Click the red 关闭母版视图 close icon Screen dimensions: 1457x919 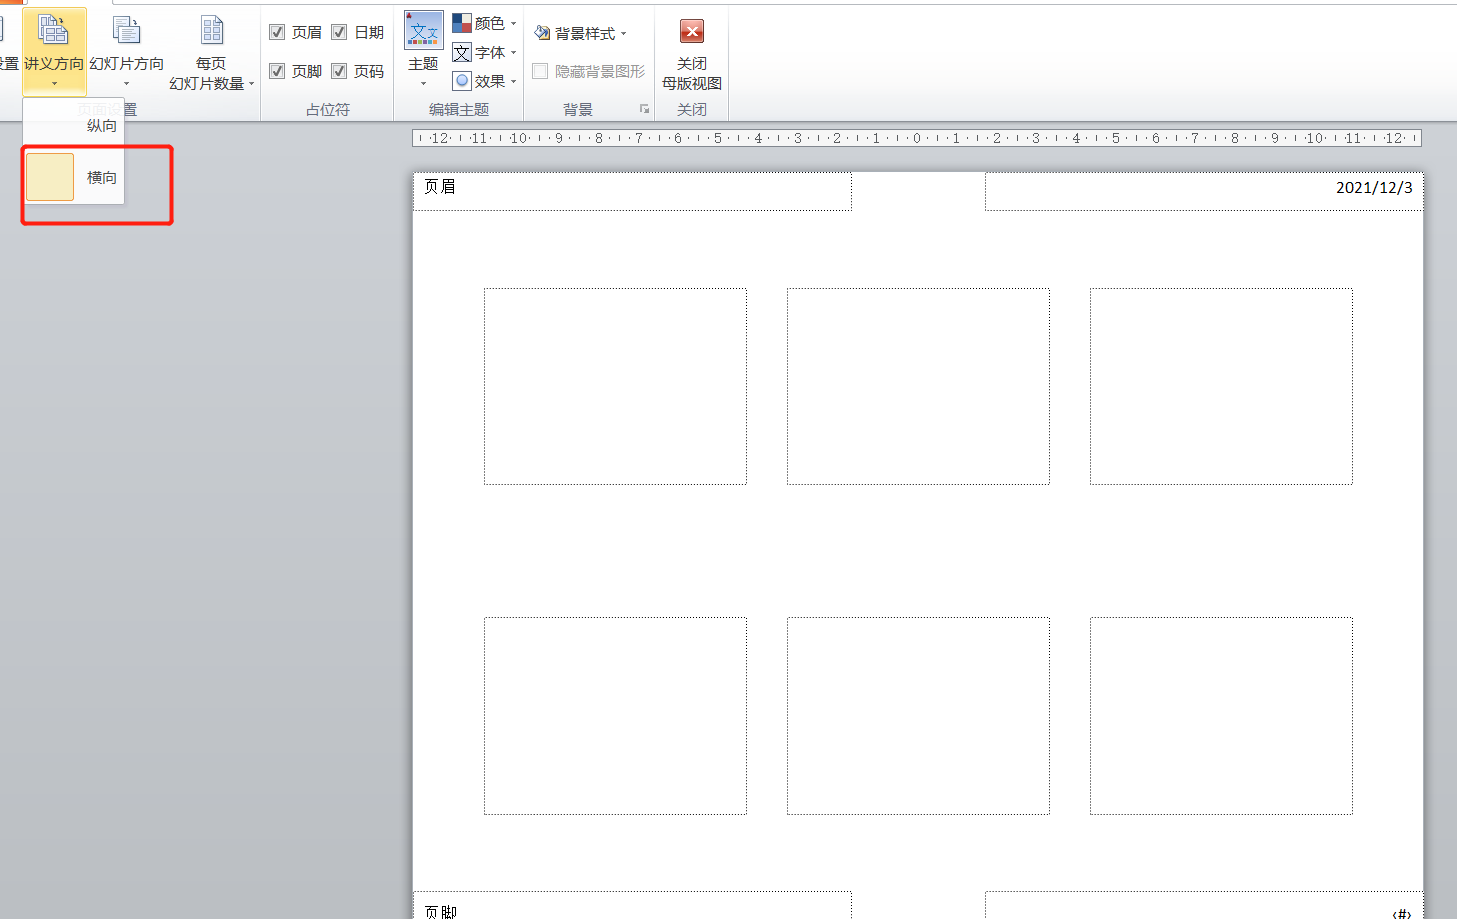(x=691, y=32)
